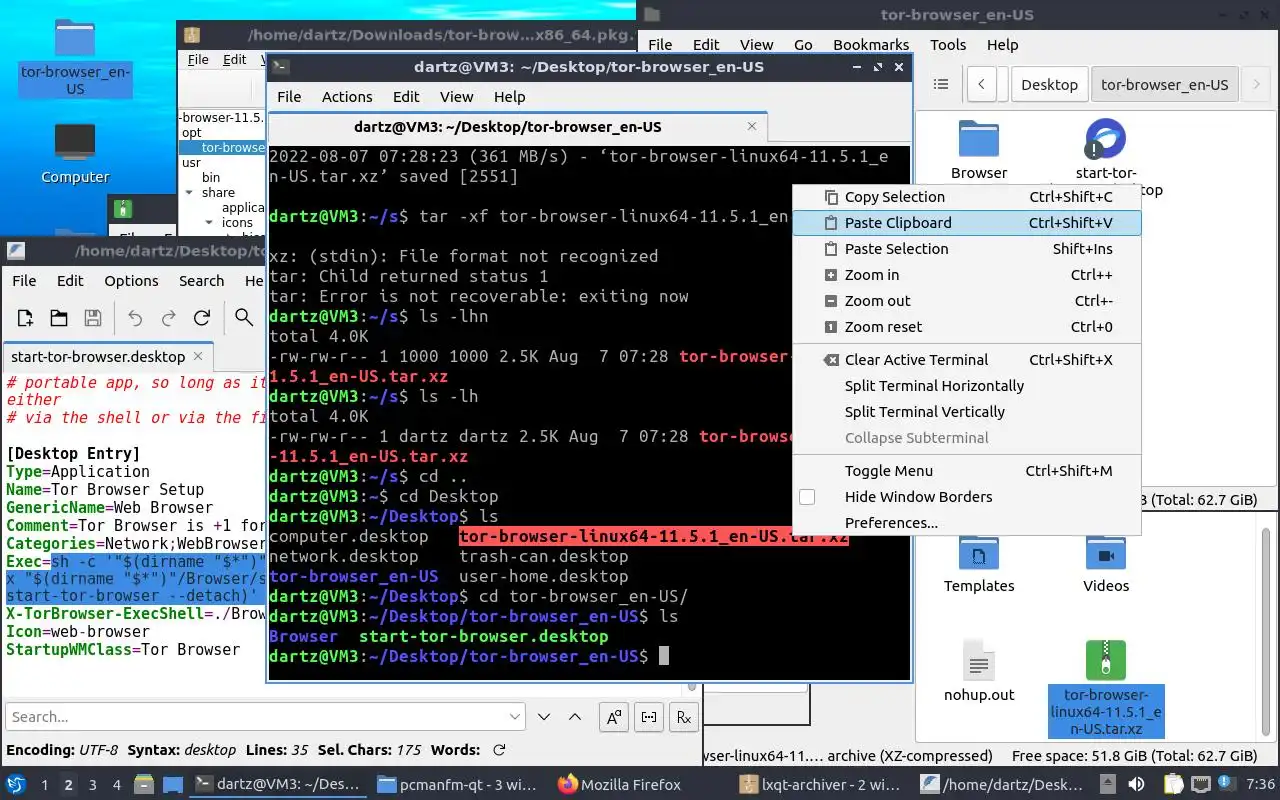Open the QTerminal View menu

pyautogui.click(x=456, y=97)
